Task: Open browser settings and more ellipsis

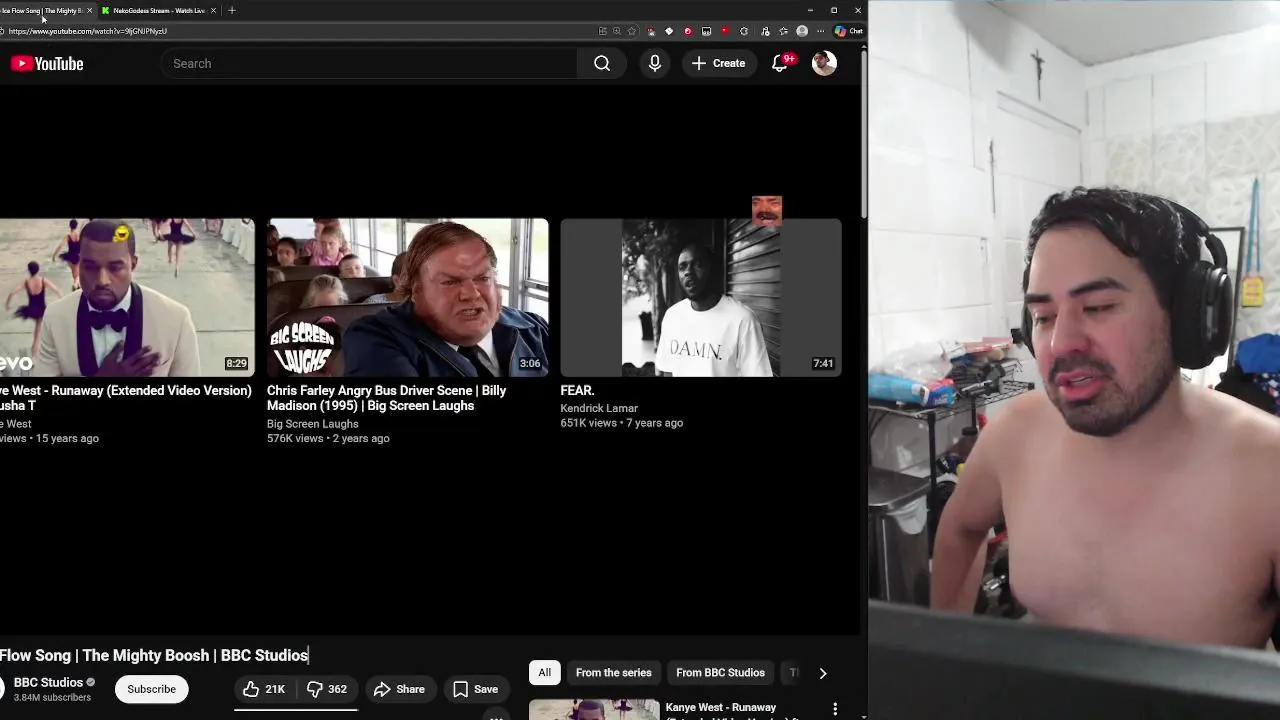Action: coord(821,31)
